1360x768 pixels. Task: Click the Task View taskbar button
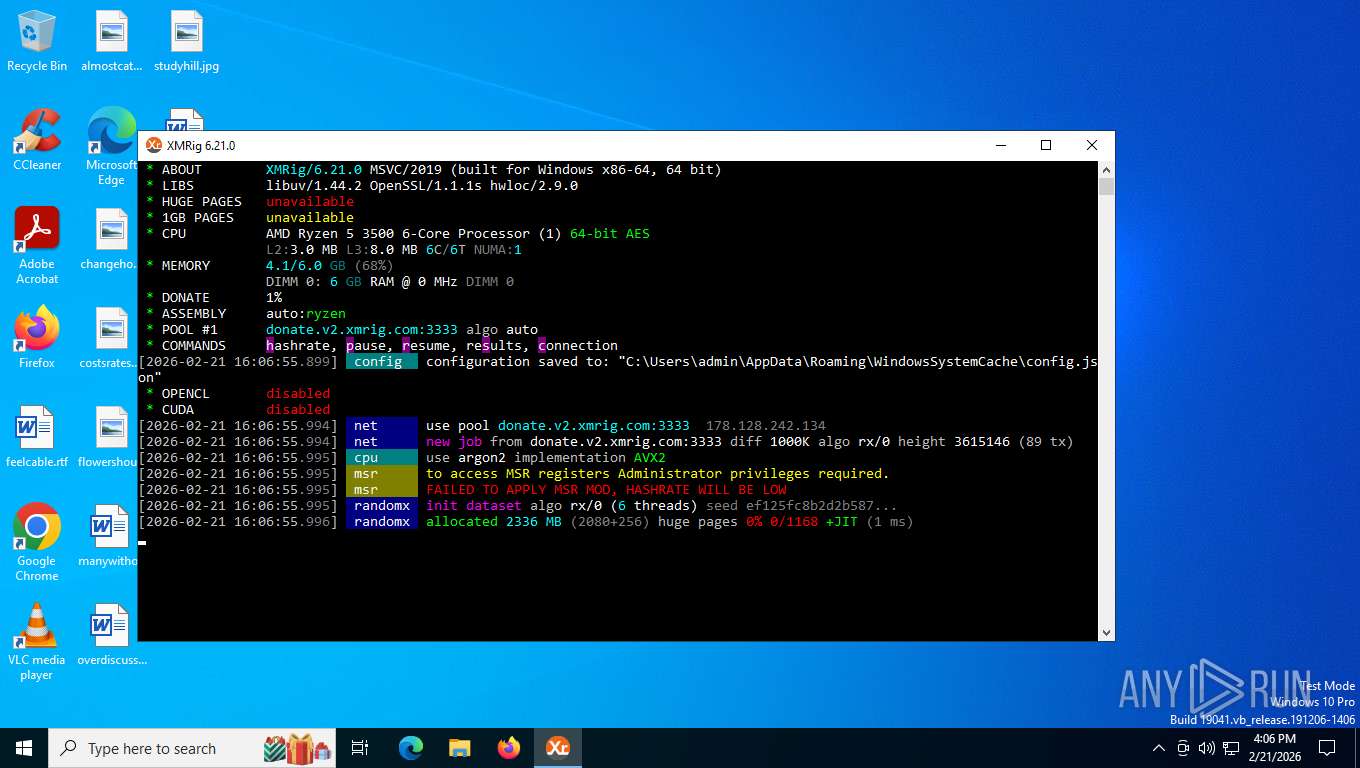pyautogui.click(x=360, y=748)
